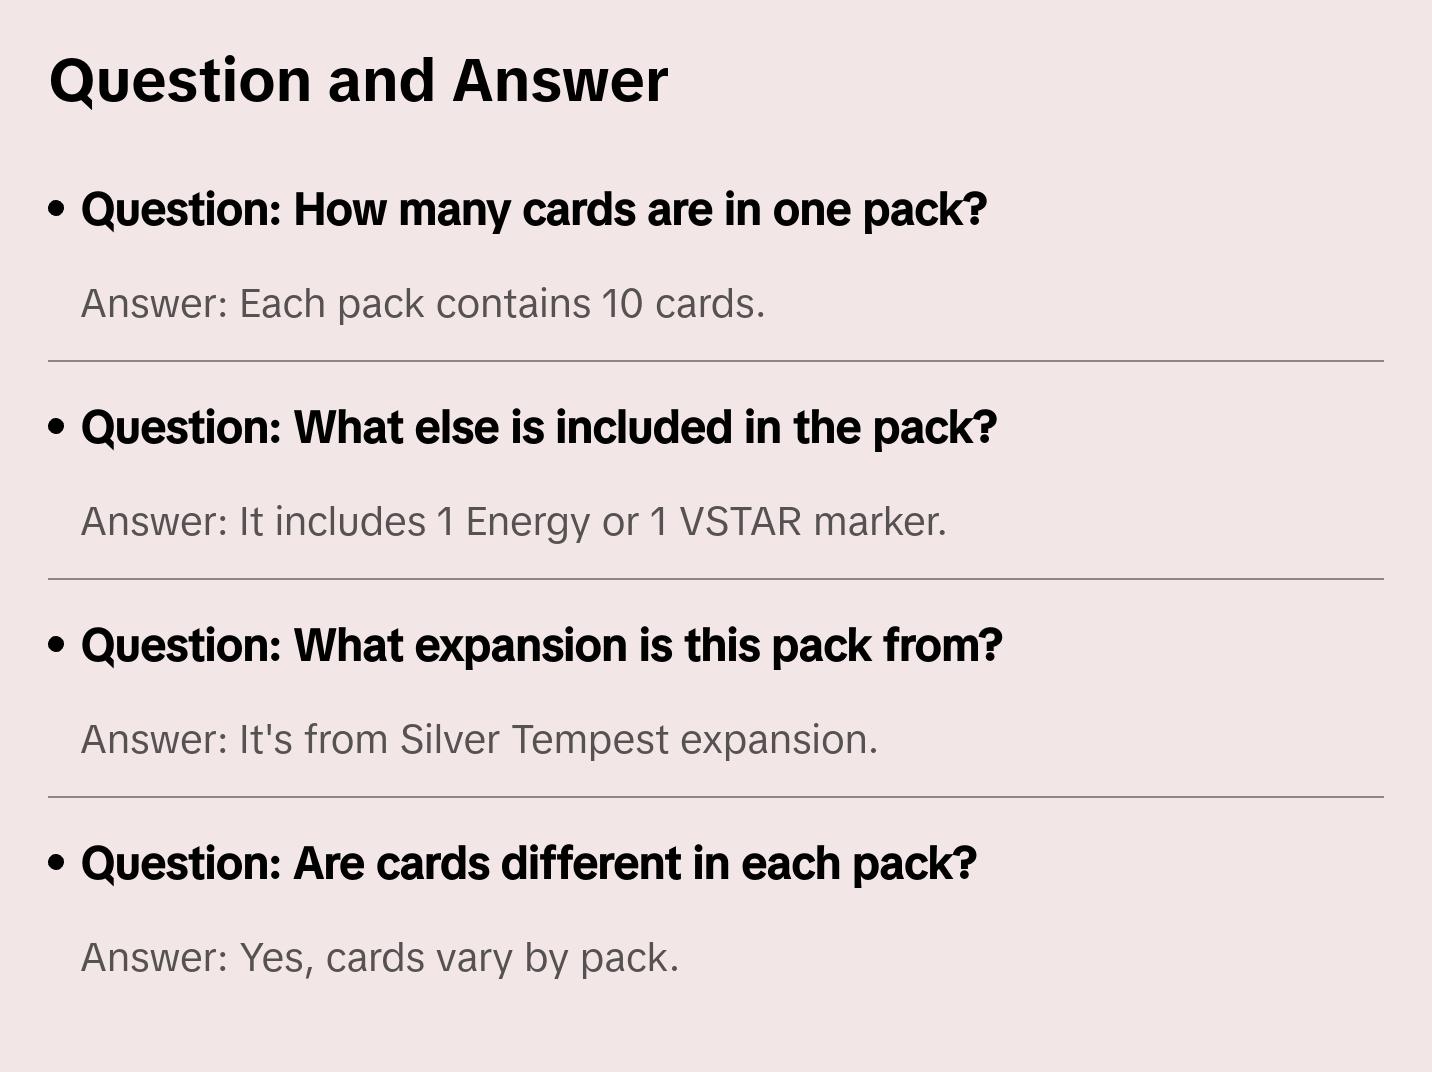Click the divider line below the 10 cards answer

point(715,361)
